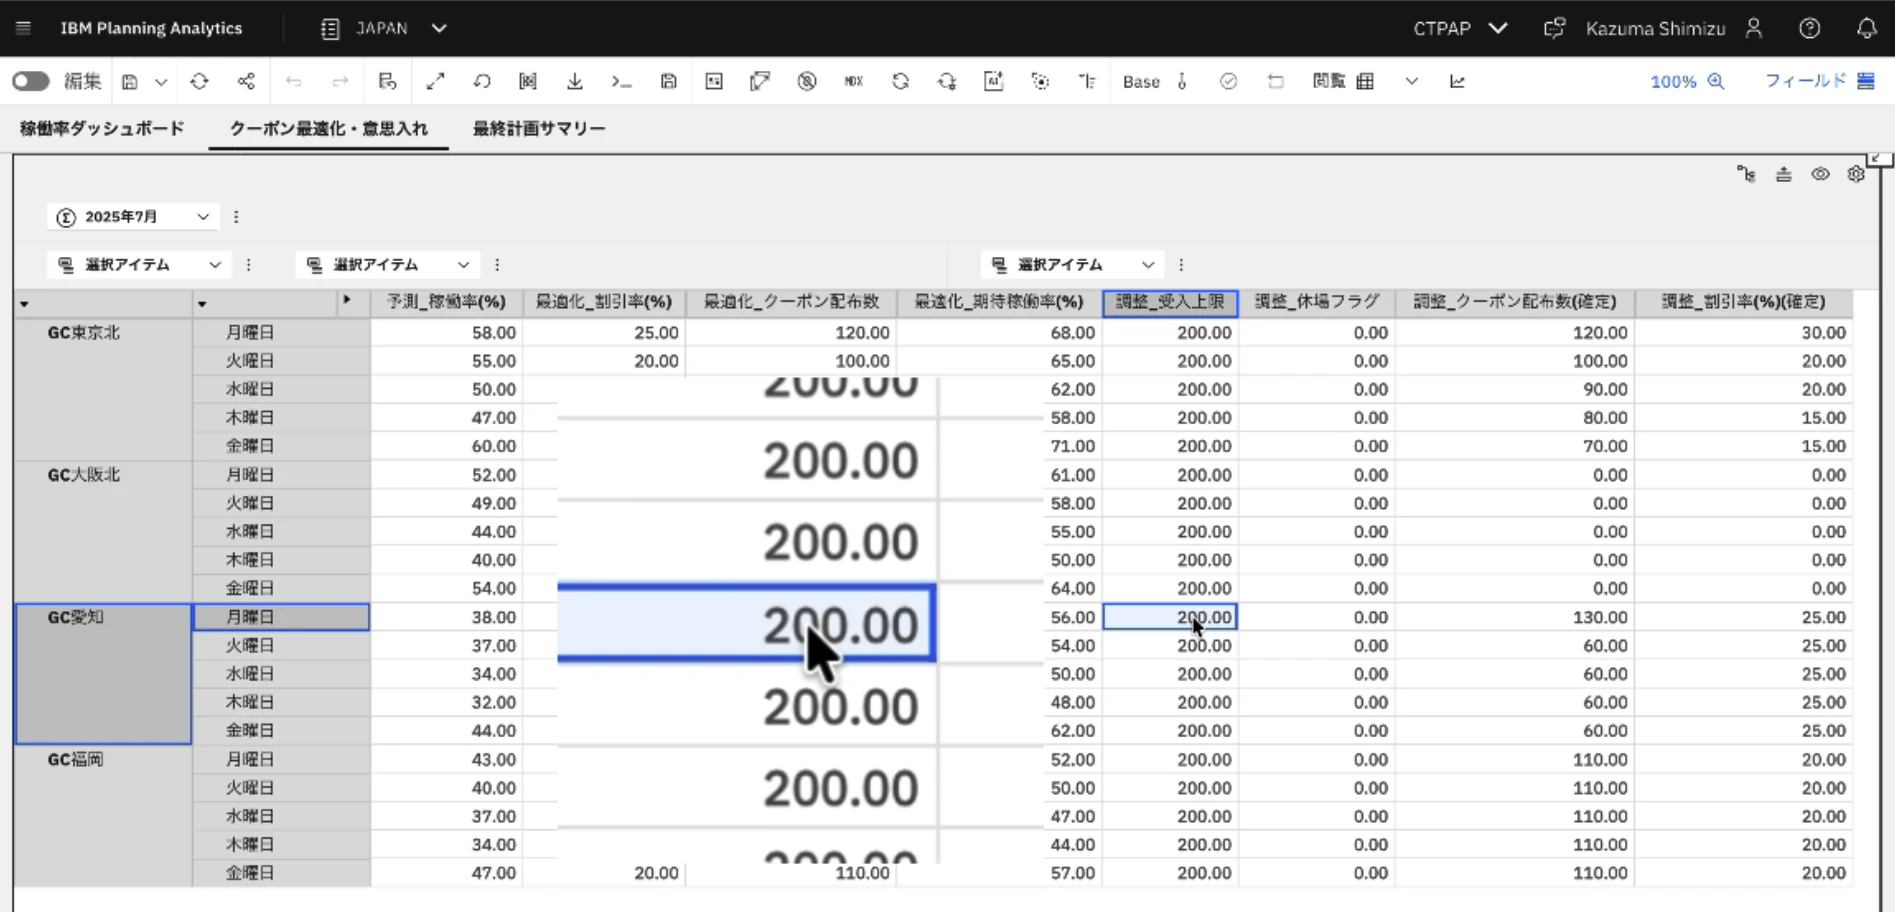Open the JAPAN book dropdown
The width and height of the screenshot is (1895, 912).
tap(383, 28)
